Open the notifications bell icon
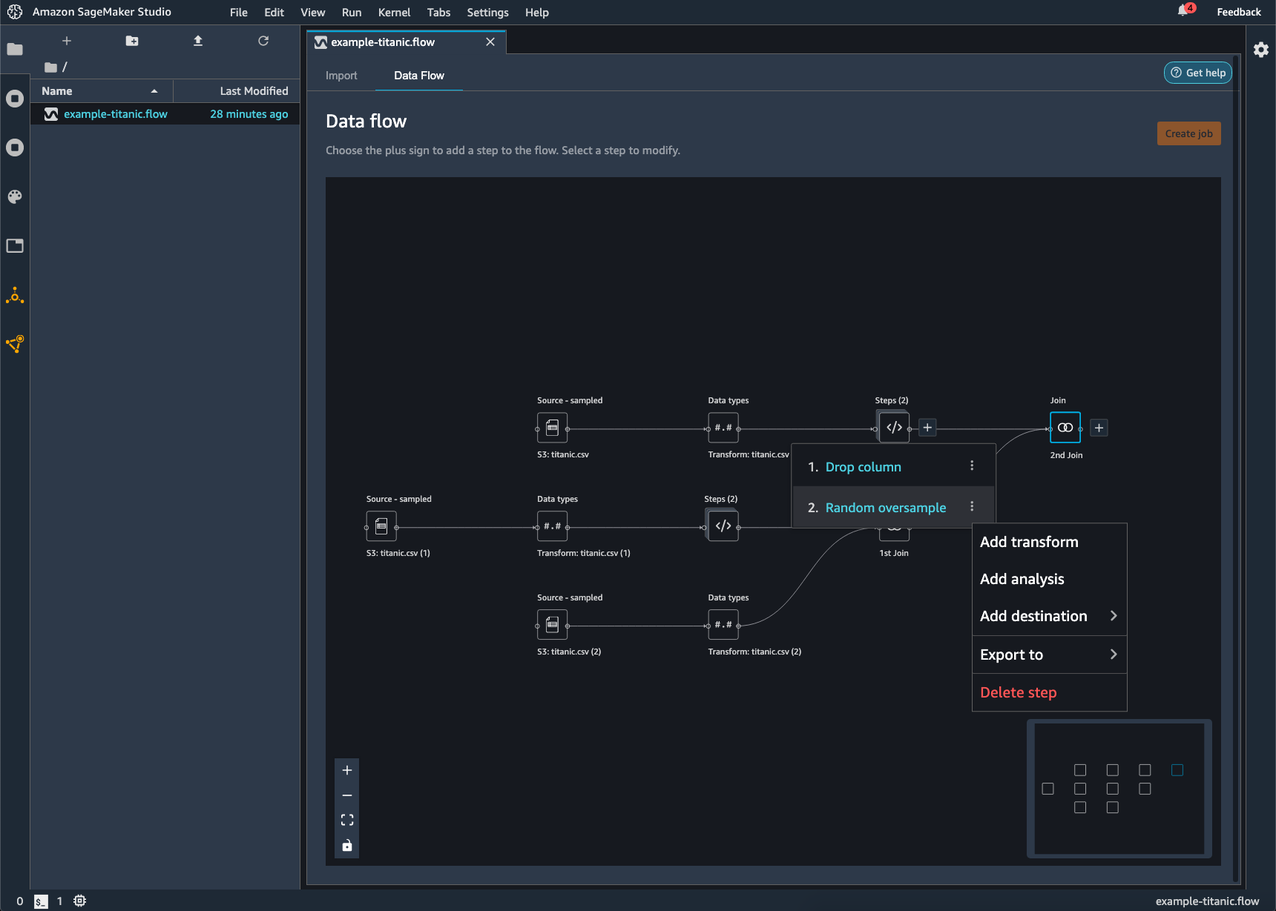 pos(1184,11)
